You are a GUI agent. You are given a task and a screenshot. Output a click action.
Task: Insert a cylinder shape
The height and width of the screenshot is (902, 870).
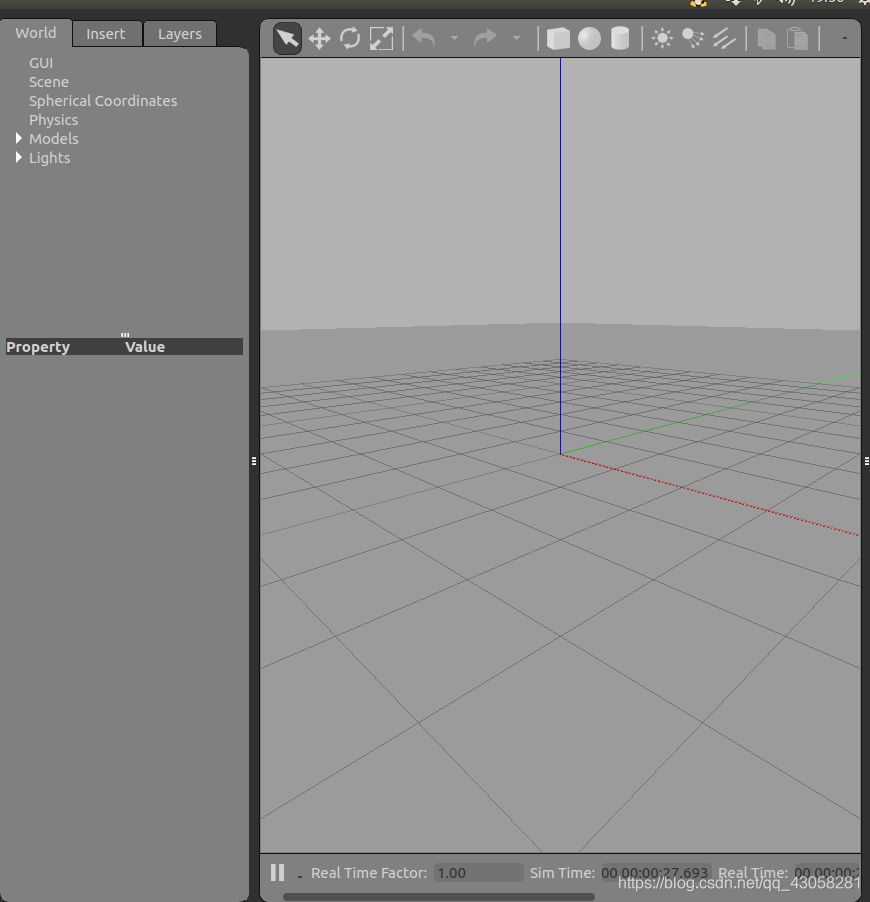620,39
